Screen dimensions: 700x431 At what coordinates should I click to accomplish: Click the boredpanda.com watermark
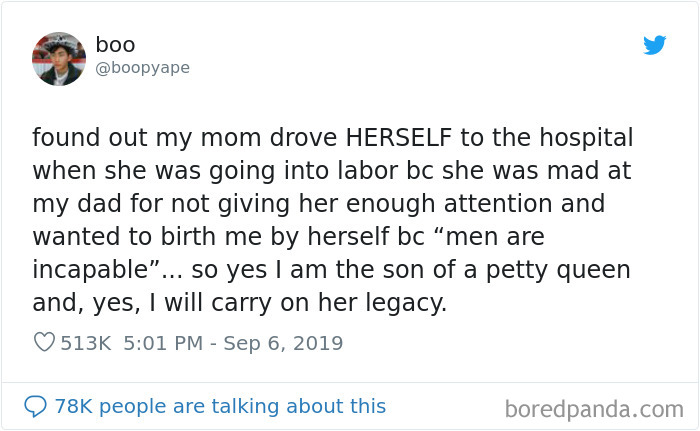(x=594, y=408)
